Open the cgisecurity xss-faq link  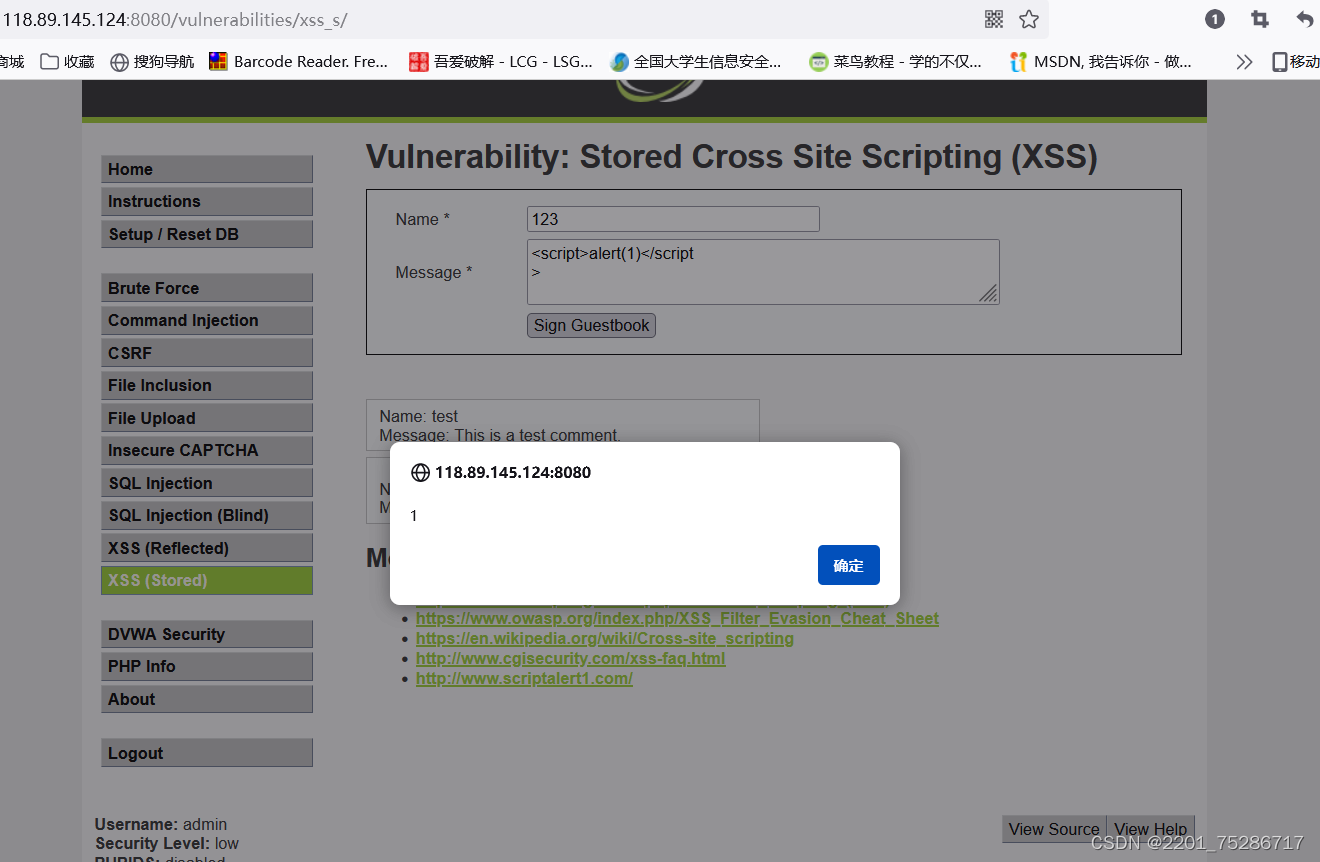pos(571,658)
